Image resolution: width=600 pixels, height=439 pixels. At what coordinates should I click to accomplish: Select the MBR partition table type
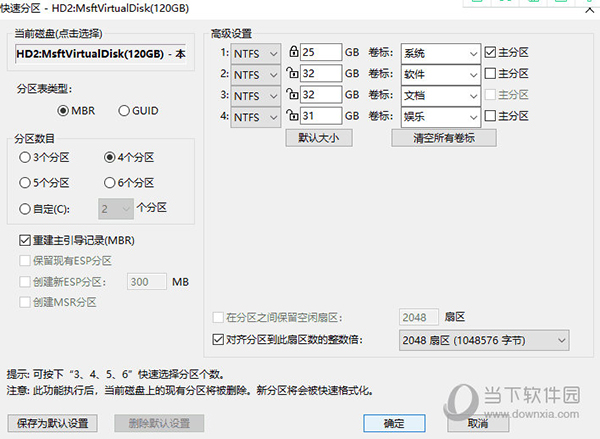click(x=76, y=111)
